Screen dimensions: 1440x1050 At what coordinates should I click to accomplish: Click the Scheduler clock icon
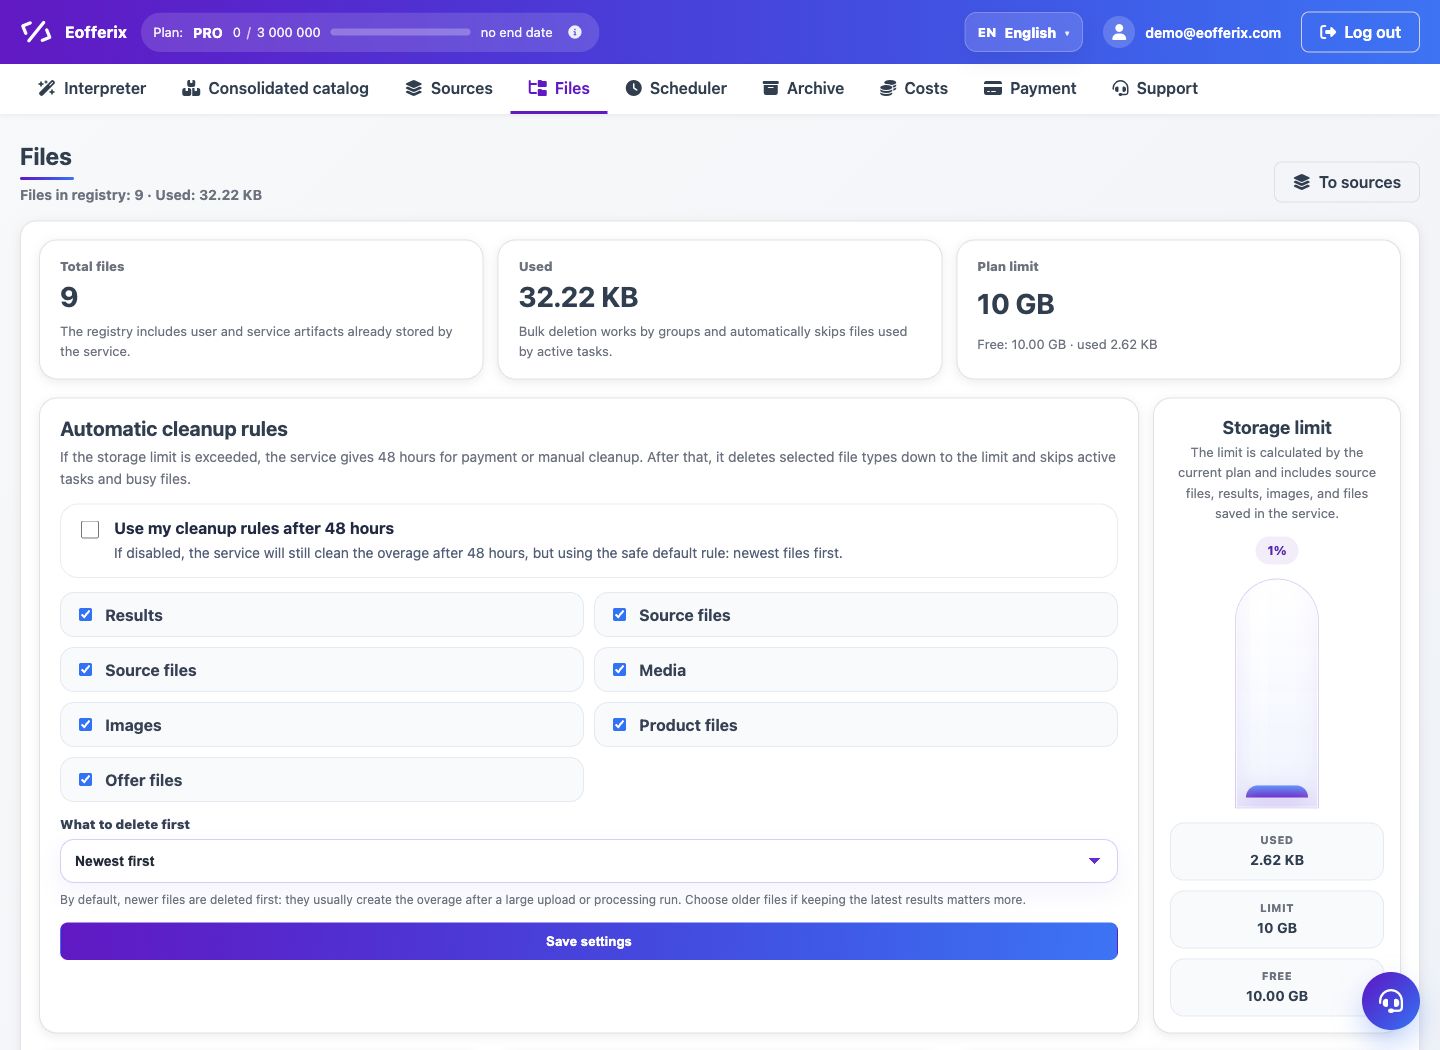[x=634, y=88]
